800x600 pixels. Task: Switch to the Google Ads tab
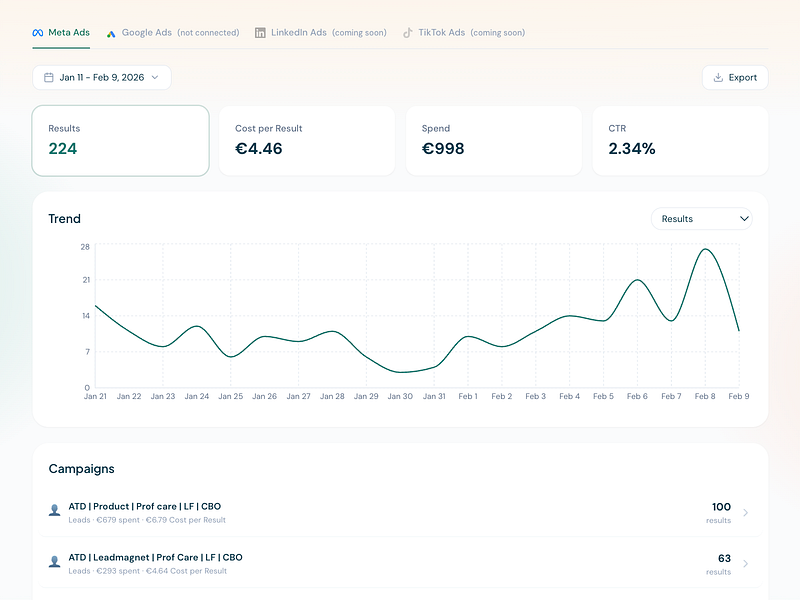coord(172,33)
